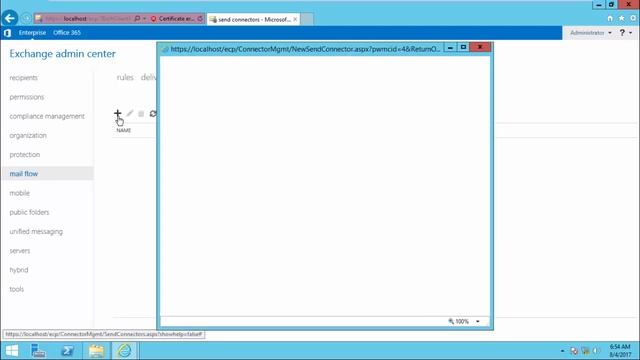
Task: Open mobile in the left navigation
Action: [20, 193]
